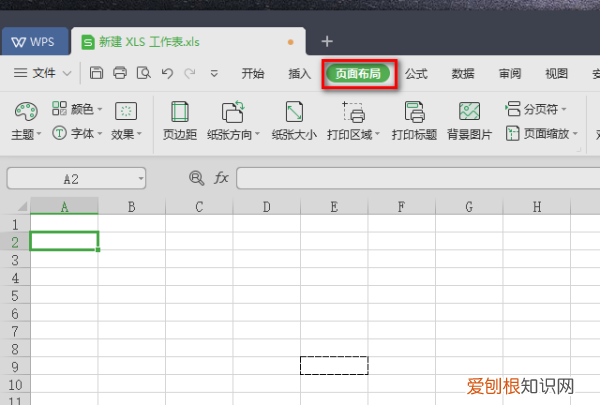Viewport: 600px width, 405px height.
Task: Select row 1 header
Action: [15, 224]
